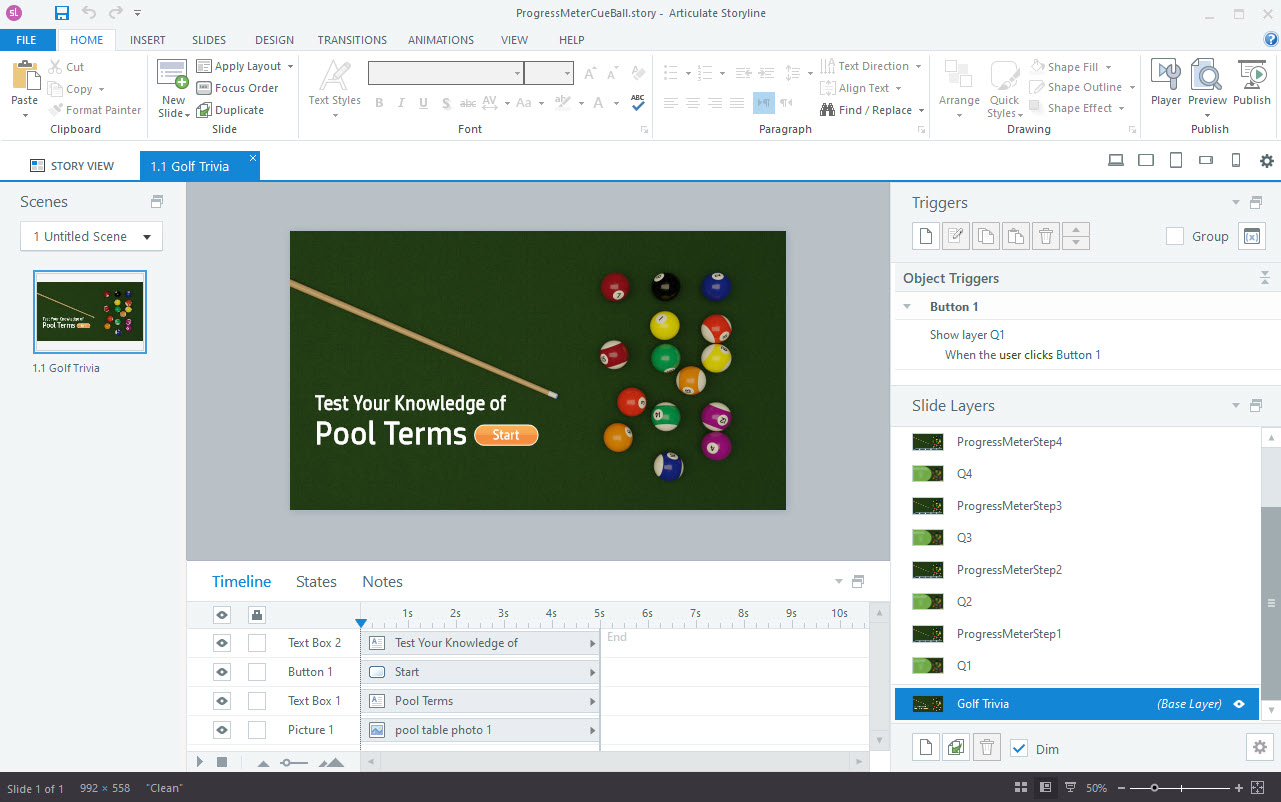Open the gear settings for slide layers
The width and height of the screenshot is (1281, 802).
click(1259, 748)
